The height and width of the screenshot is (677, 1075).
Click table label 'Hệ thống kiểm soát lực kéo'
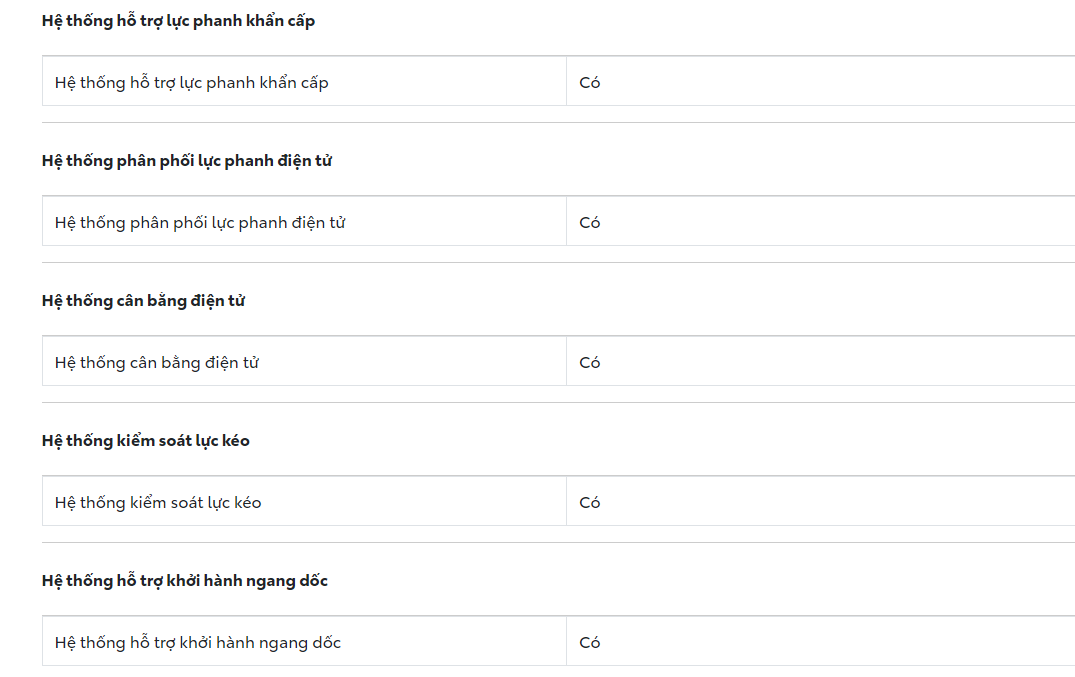158,503
